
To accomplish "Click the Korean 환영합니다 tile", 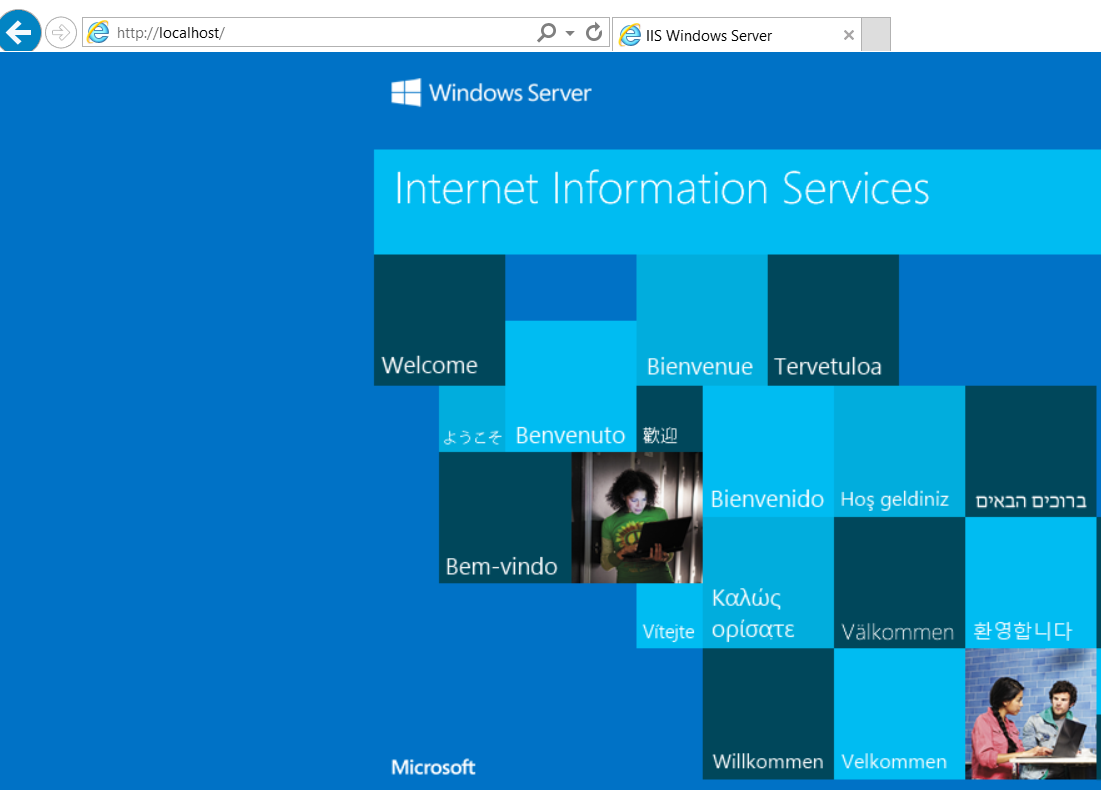I will coord(1031,583).
